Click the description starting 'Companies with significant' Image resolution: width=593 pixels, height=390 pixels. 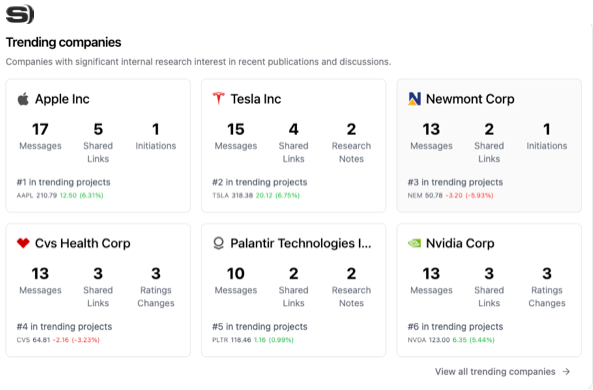click(199, 62)
